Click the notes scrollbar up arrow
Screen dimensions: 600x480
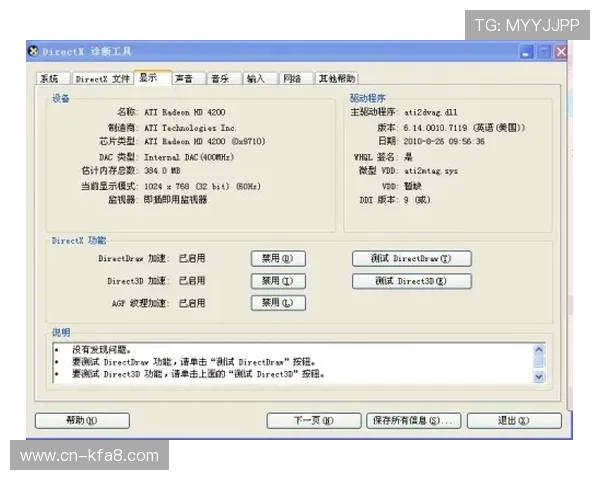coord(539,350)
